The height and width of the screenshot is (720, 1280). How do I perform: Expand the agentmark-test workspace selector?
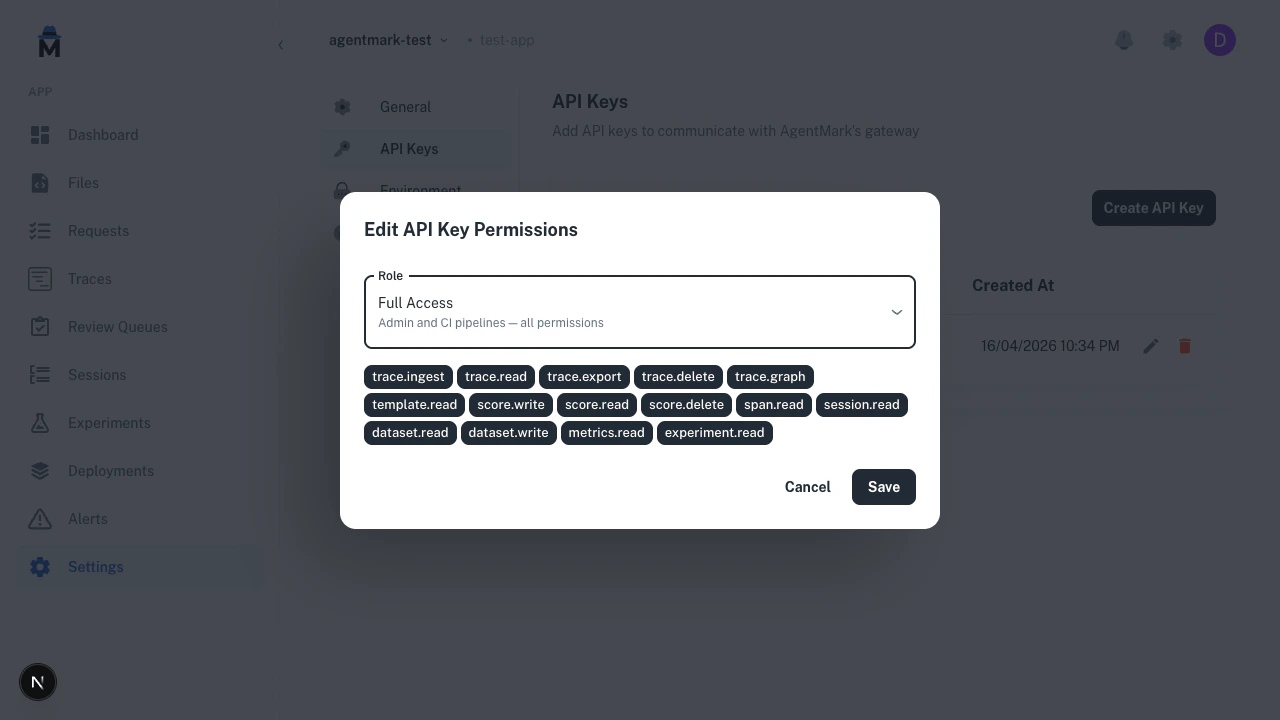click(x=388, y=40)
